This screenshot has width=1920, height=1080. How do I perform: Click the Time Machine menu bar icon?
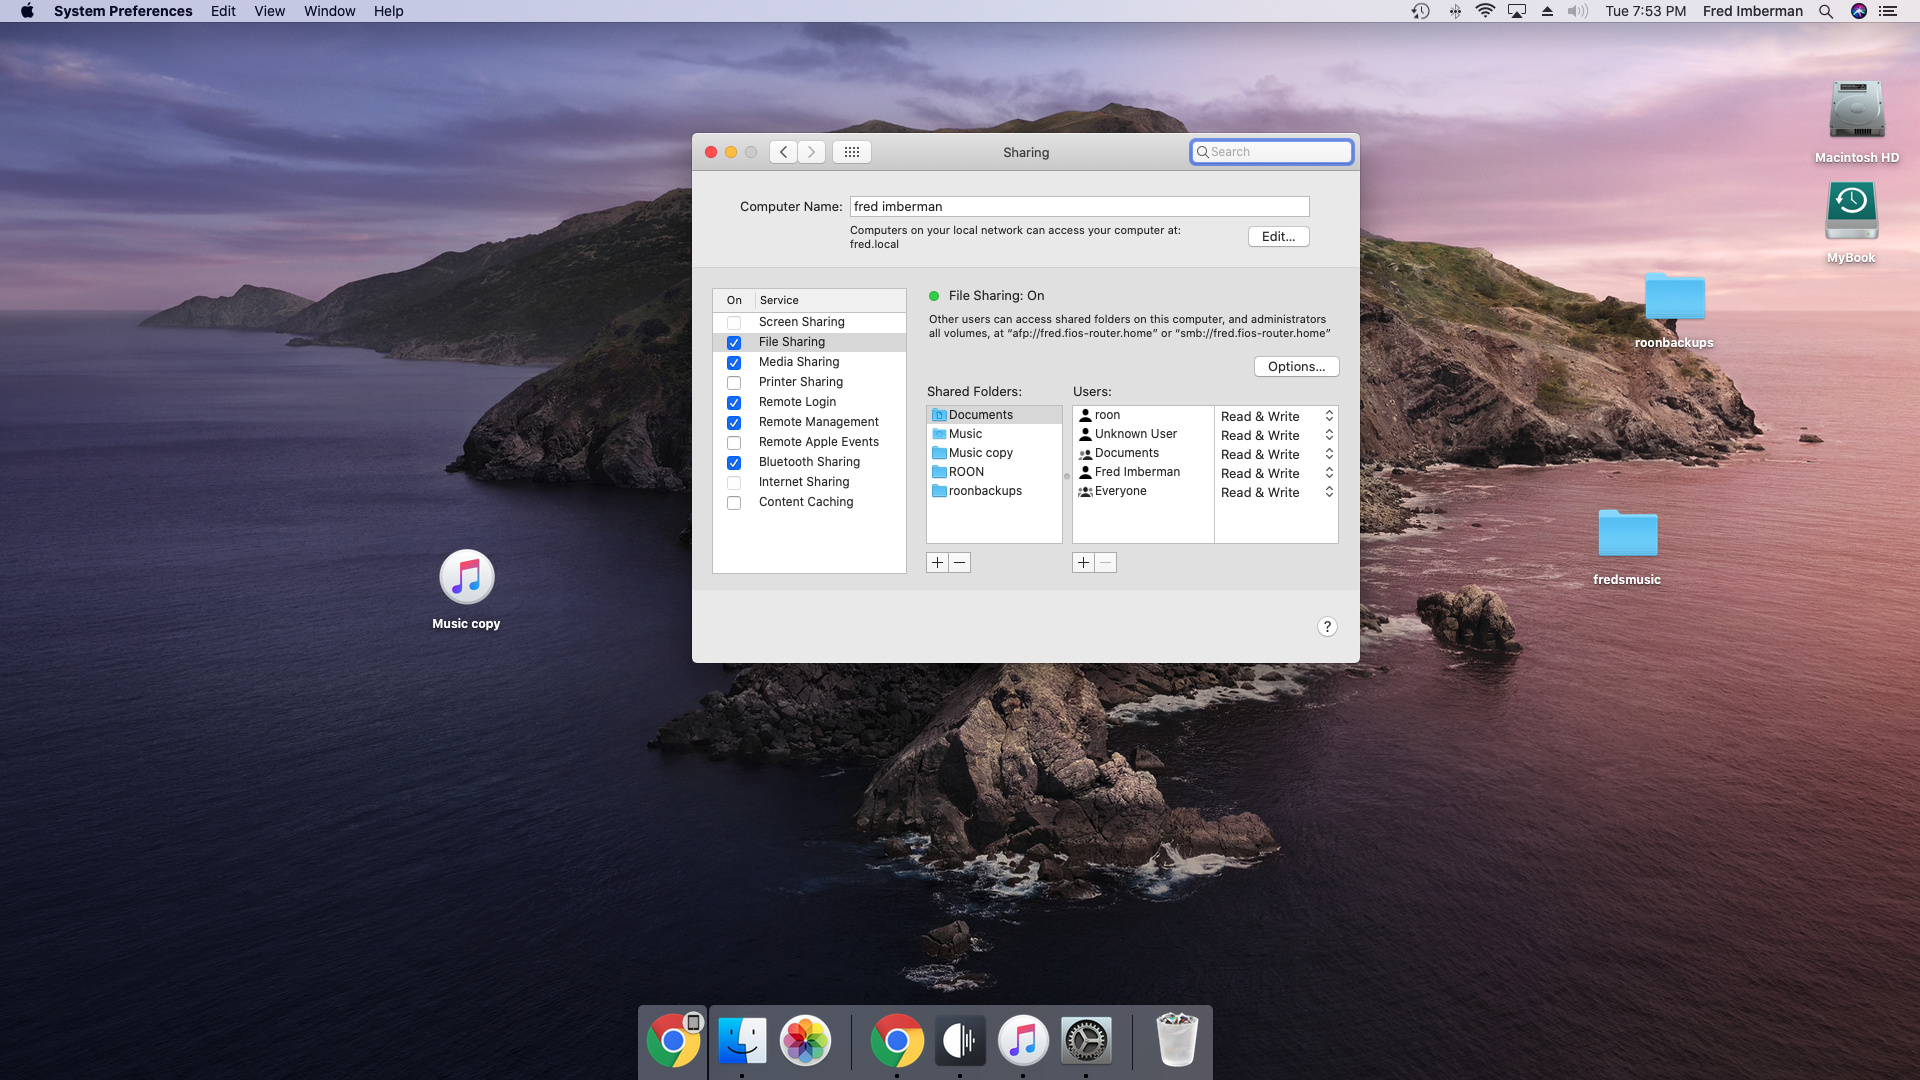[x=1420, y=11]
